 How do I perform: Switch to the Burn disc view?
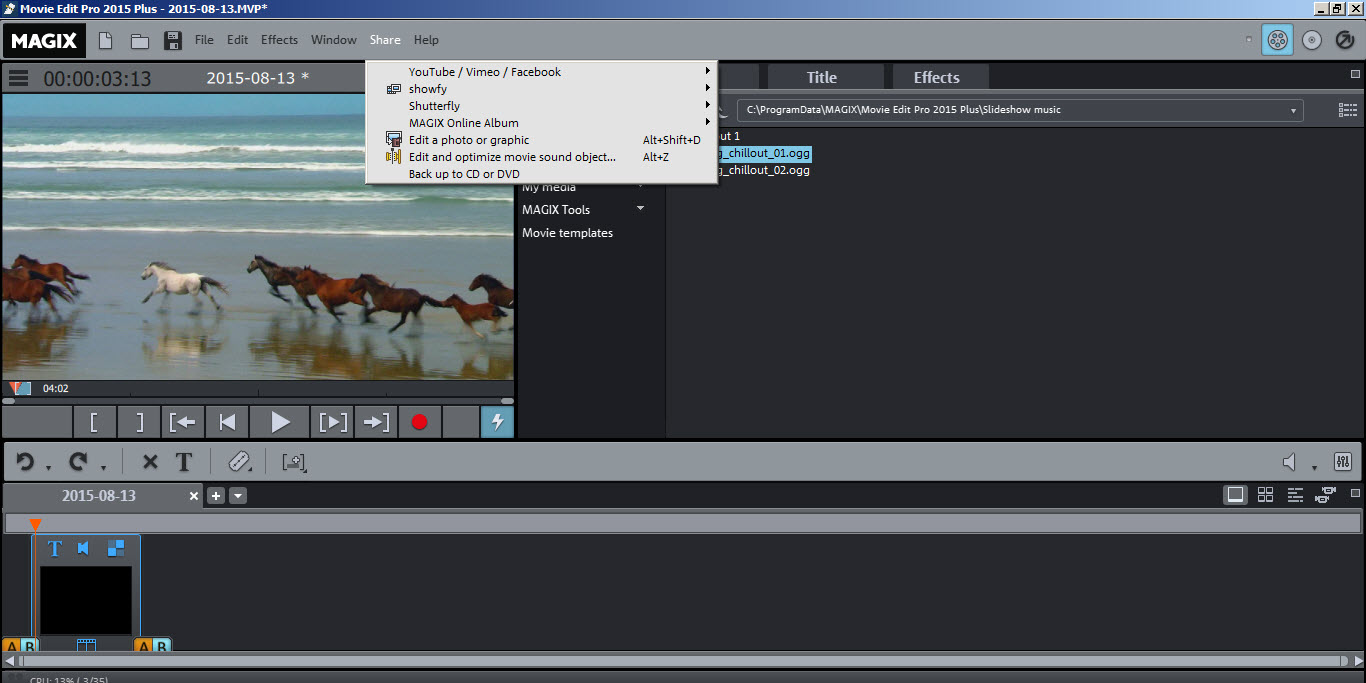click(x=1312, y=40)
